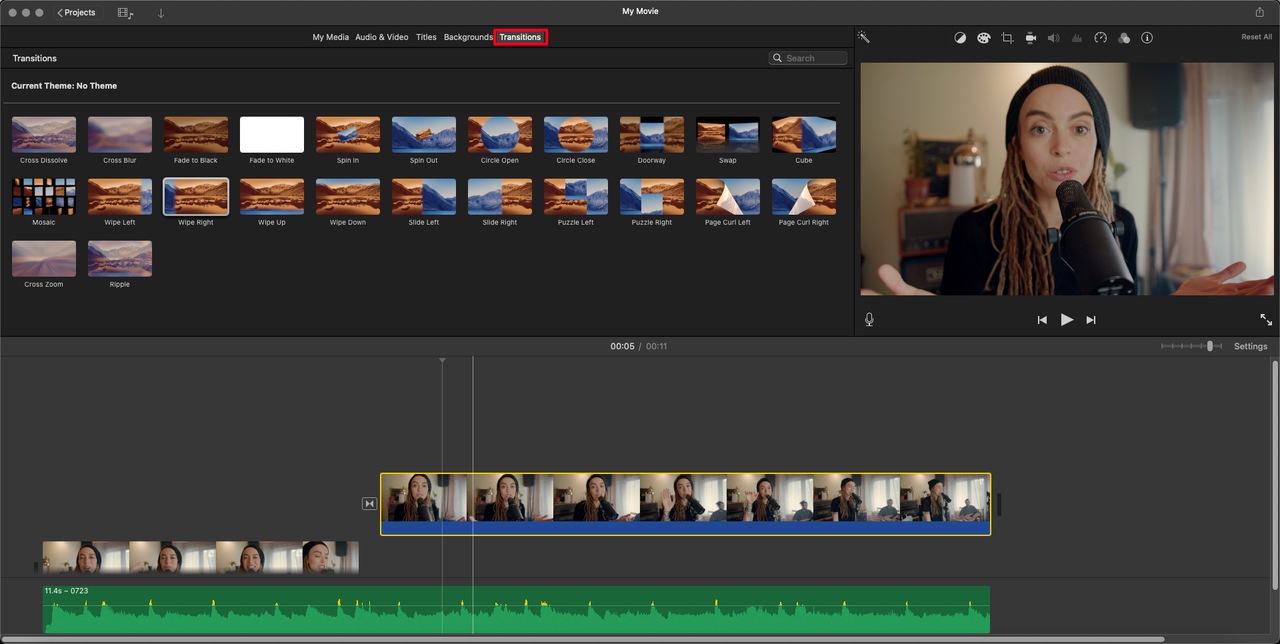Select the Fade to Black transition
1280x644 pixels.
click(x=196, y=134)
